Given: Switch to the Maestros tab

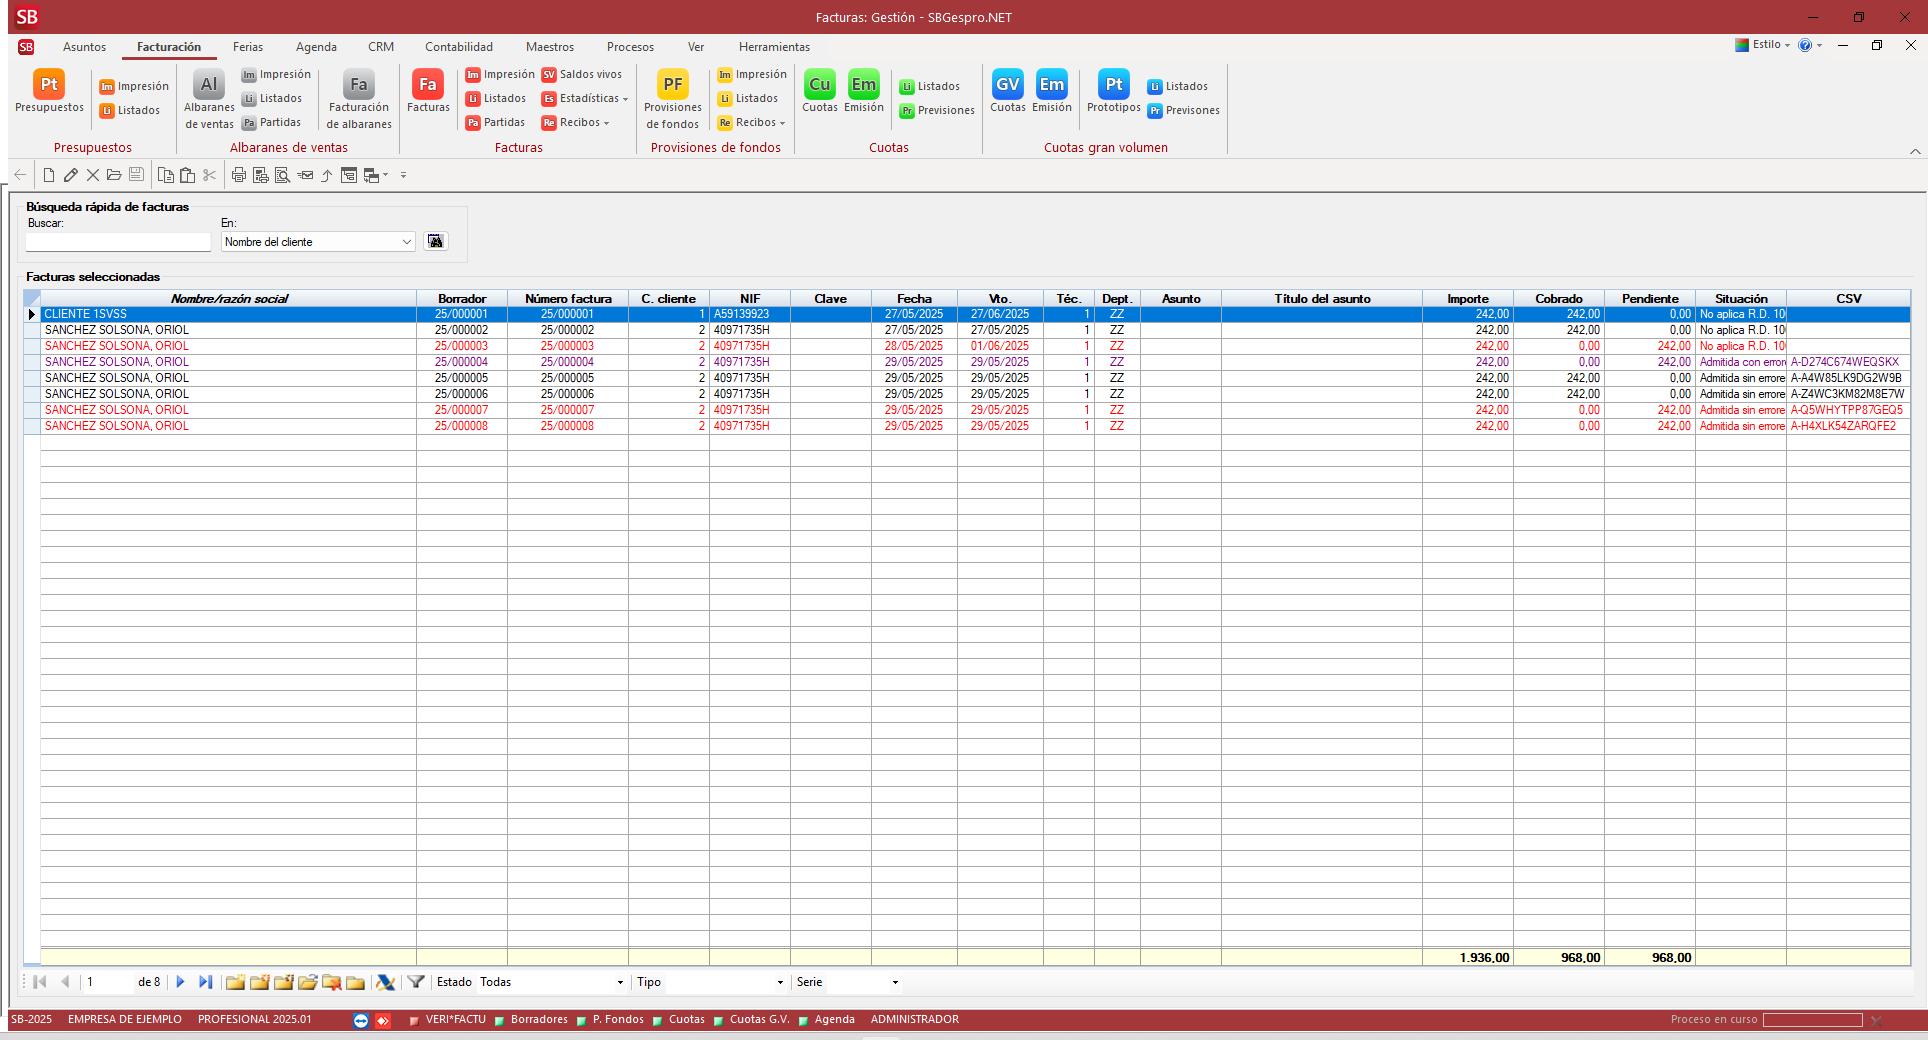Looking at the screenshot, I should point(549,47).
